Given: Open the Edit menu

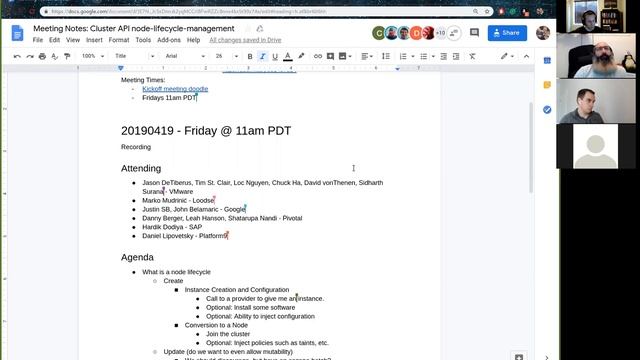Looking at the screenshot, I should (x=54, y=40).
